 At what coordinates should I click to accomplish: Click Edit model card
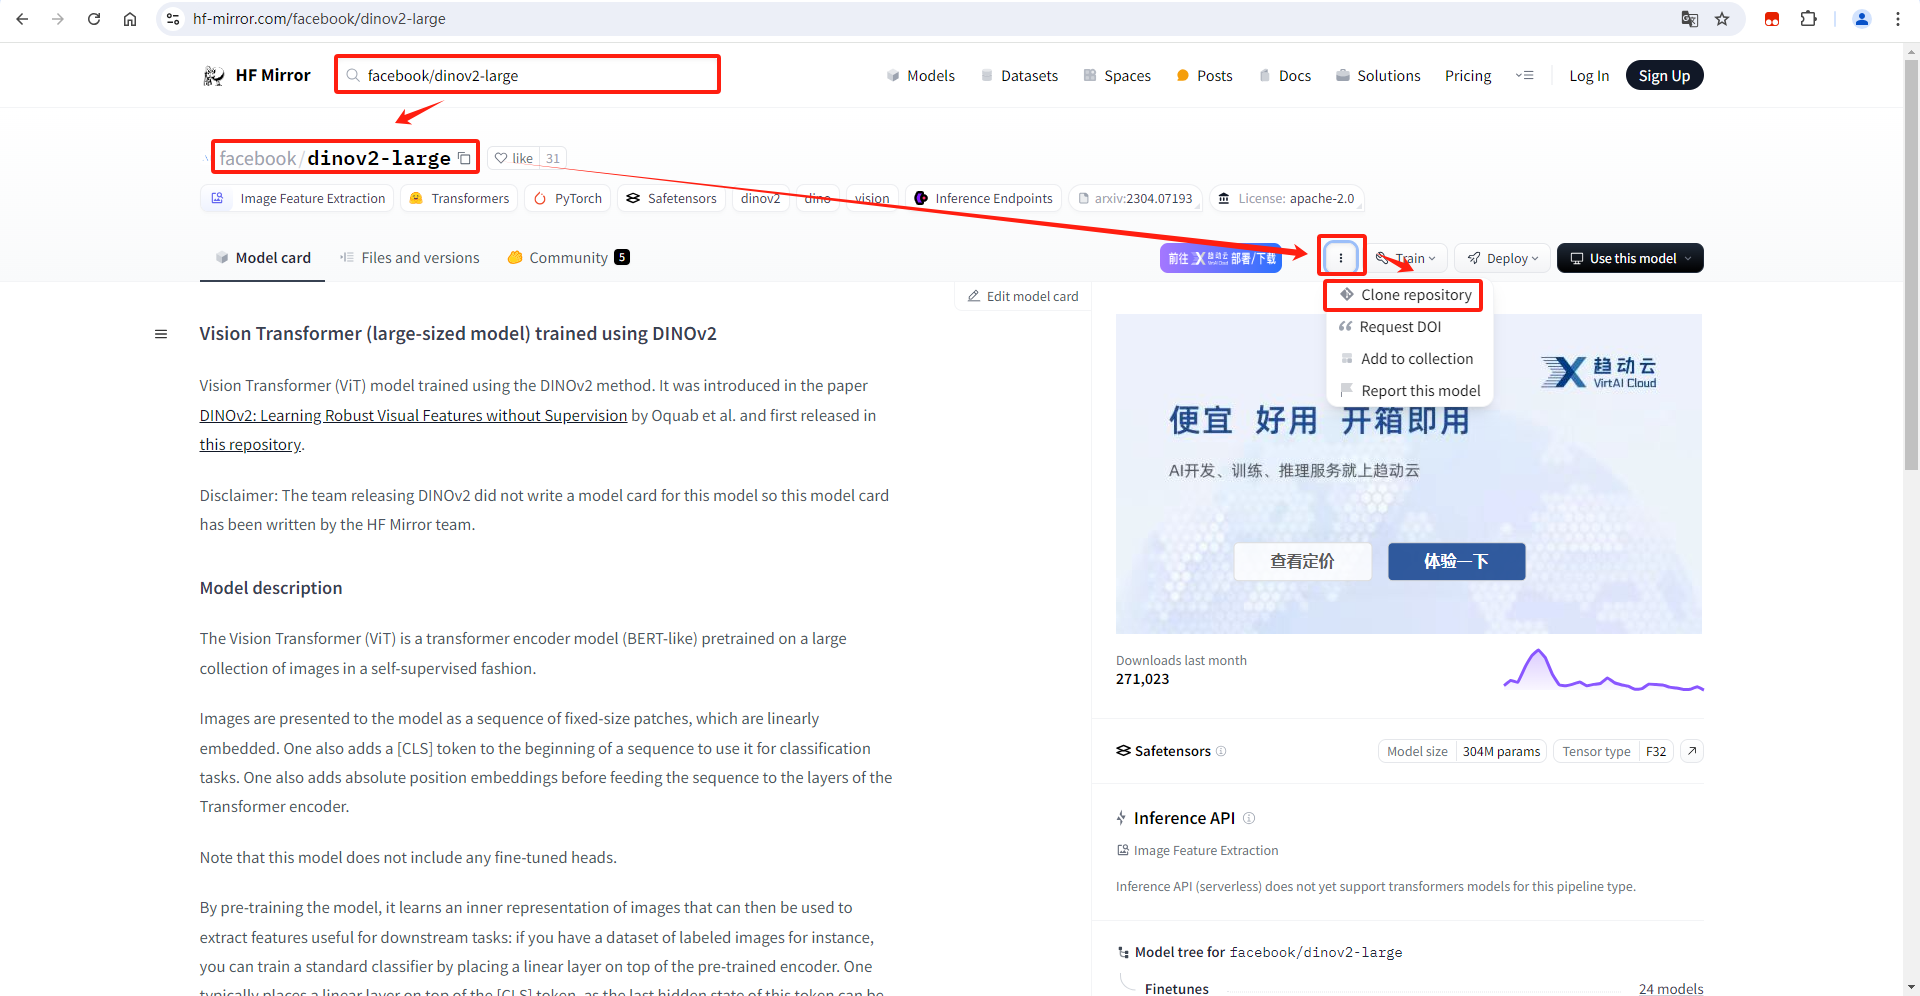click(1022, 296)
